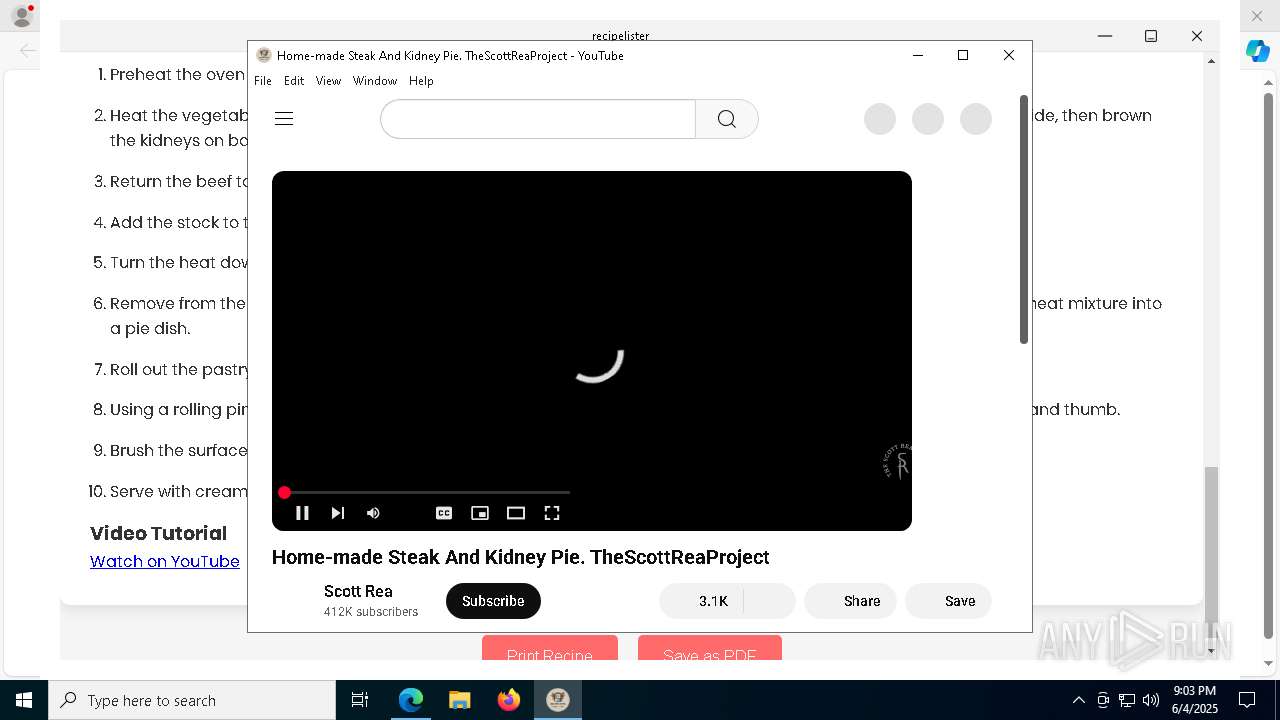Click the Video Tutorial heading
1280x720 pixels.
(159, 533)
